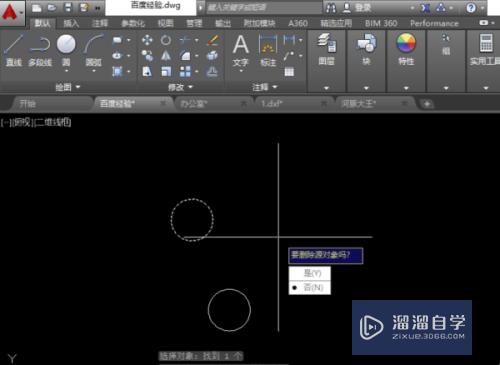Click the New drawing quick access icon

point(37,8)
